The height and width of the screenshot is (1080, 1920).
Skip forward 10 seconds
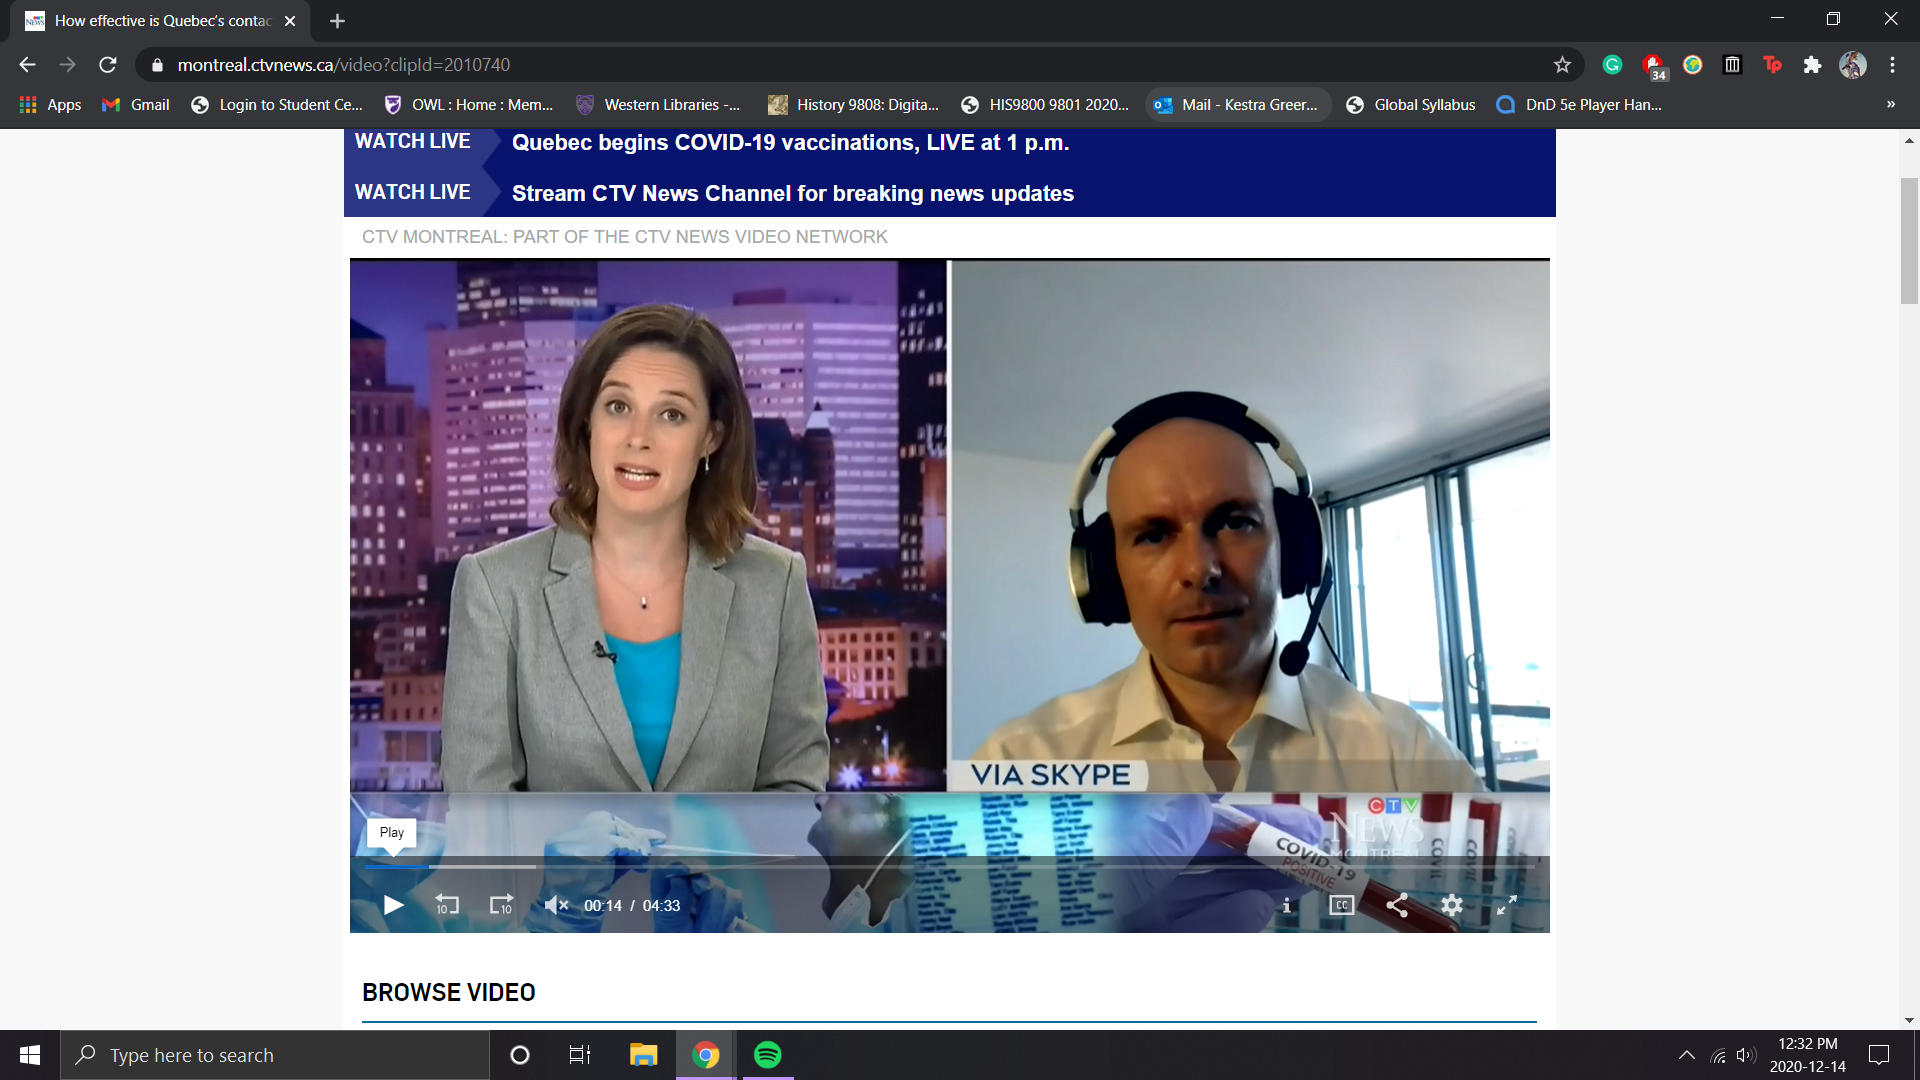pos(501,905)
